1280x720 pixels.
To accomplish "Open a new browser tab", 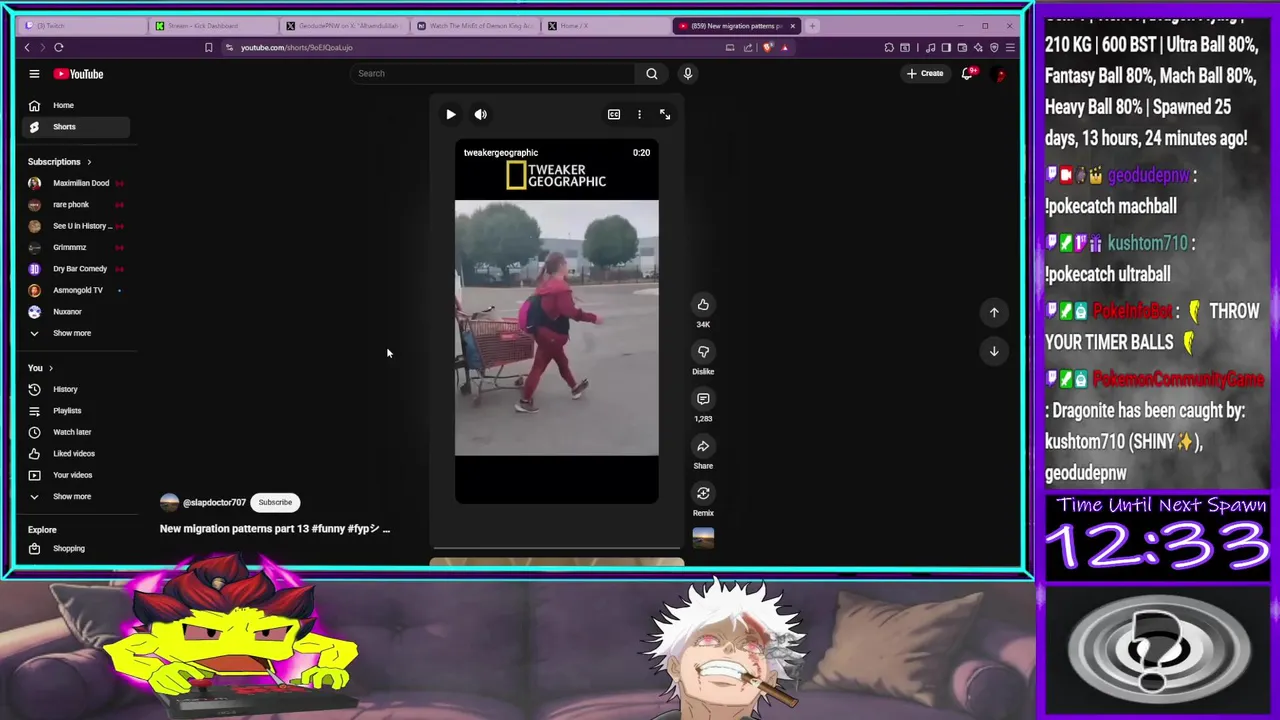I will coord(812,26).
